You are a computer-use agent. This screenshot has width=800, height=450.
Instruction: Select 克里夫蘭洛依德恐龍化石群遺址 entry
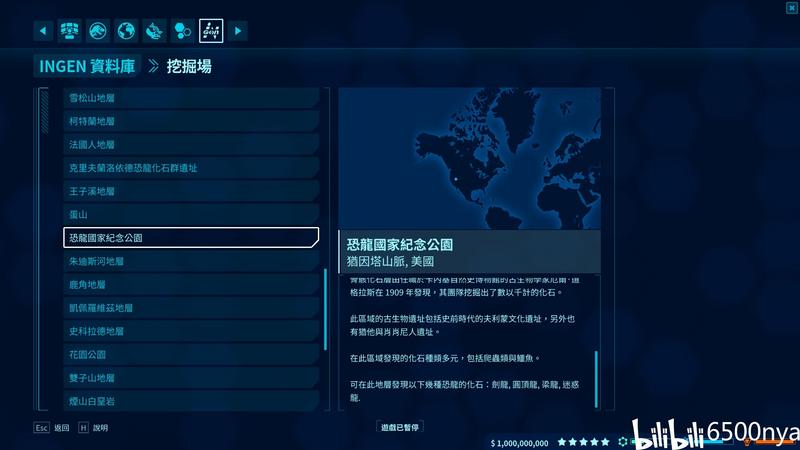(191, 168)
